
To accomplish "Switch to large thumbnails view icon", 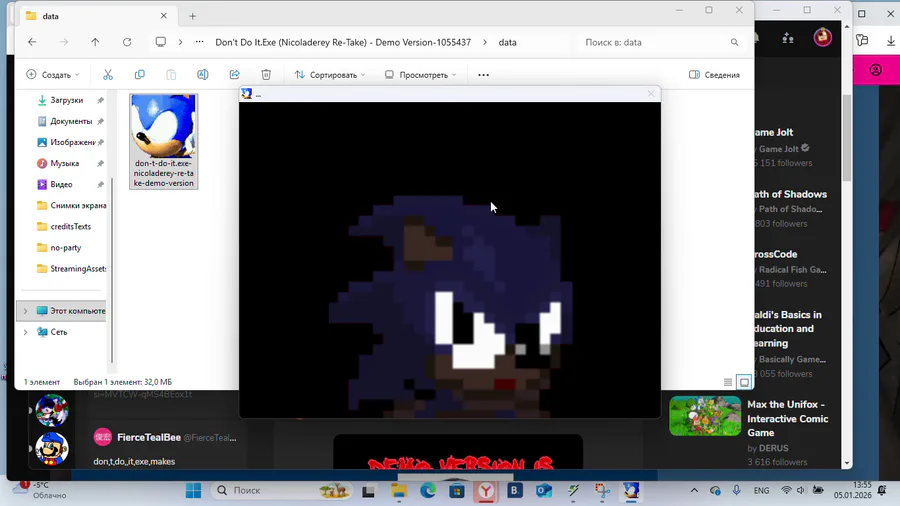I will [744, 382].
